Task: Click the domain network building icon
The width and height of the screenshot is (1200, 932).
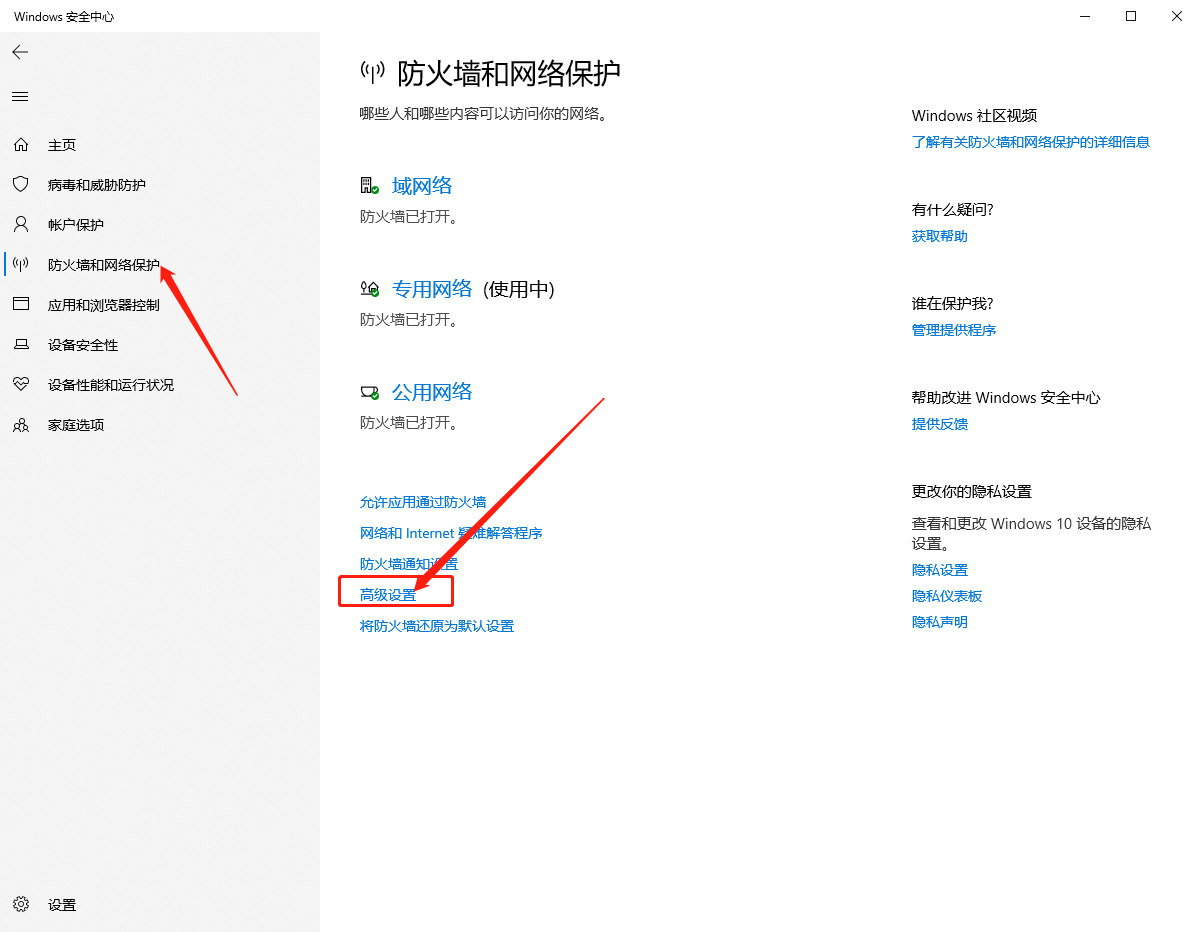Action: tap(370, 186)
